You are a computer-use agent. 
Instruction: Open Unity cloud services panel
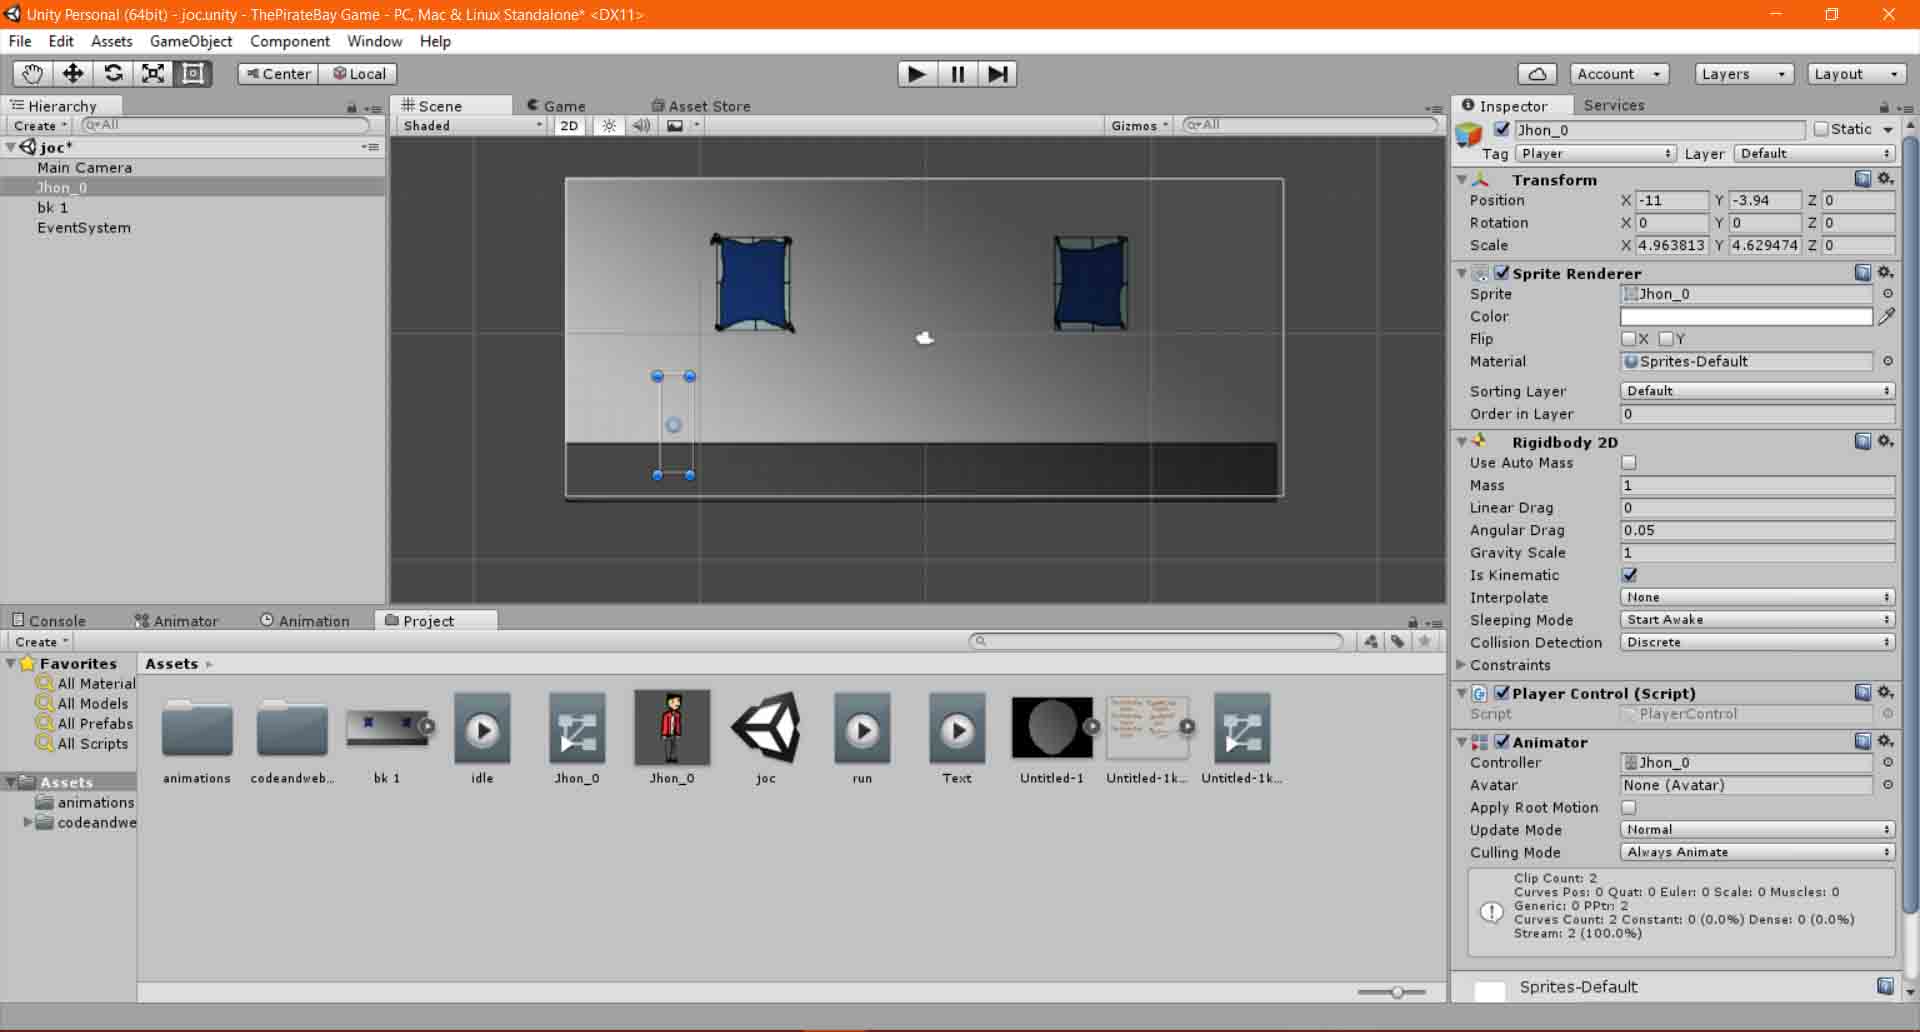pos(1537,73)
